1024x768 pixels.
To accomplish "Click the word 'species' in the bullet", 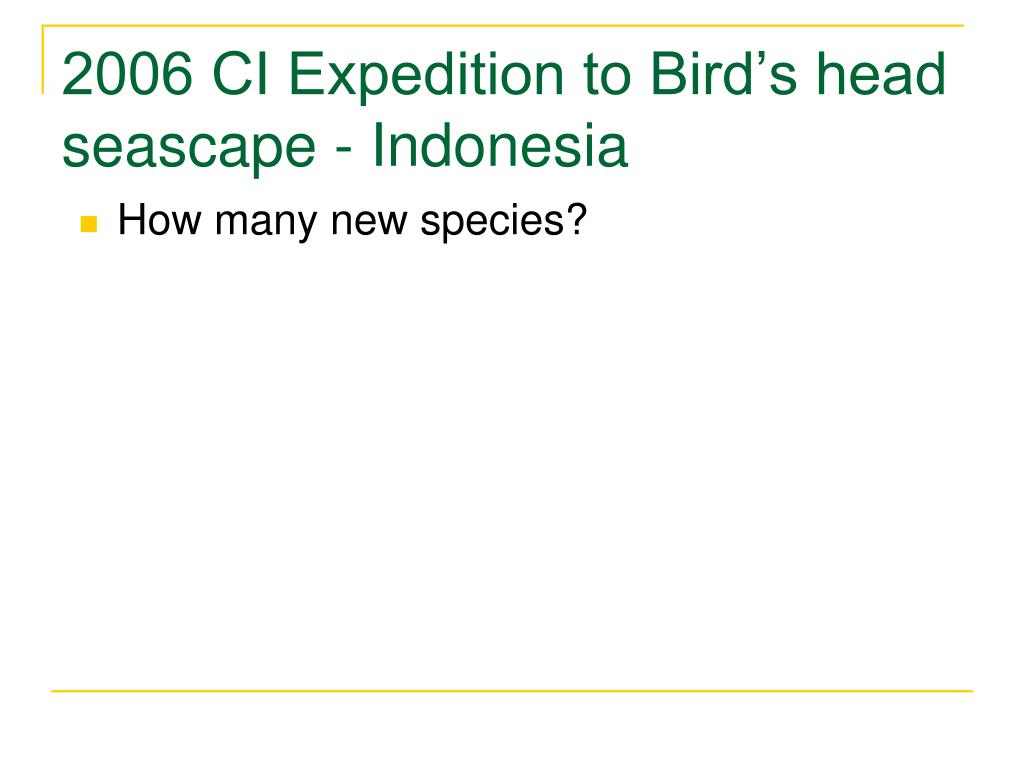I will (x=492, y=222).
